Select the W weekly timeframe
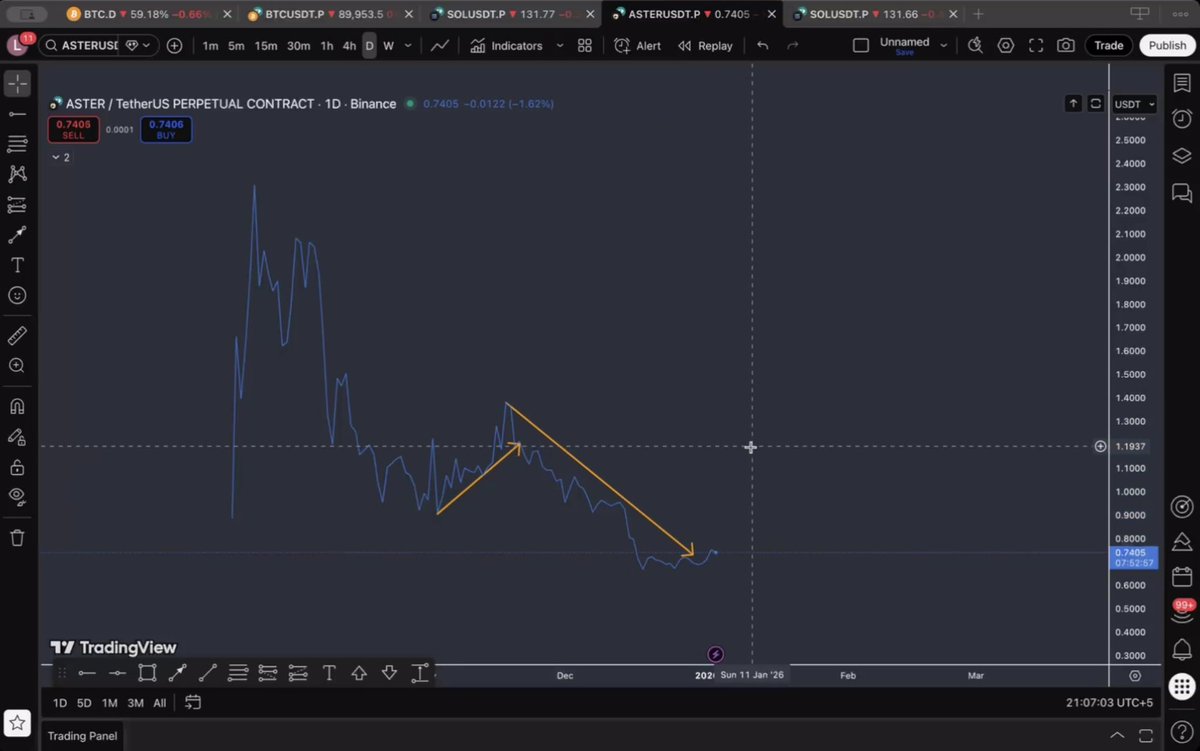1200x751 pixels. coord(388,46)
